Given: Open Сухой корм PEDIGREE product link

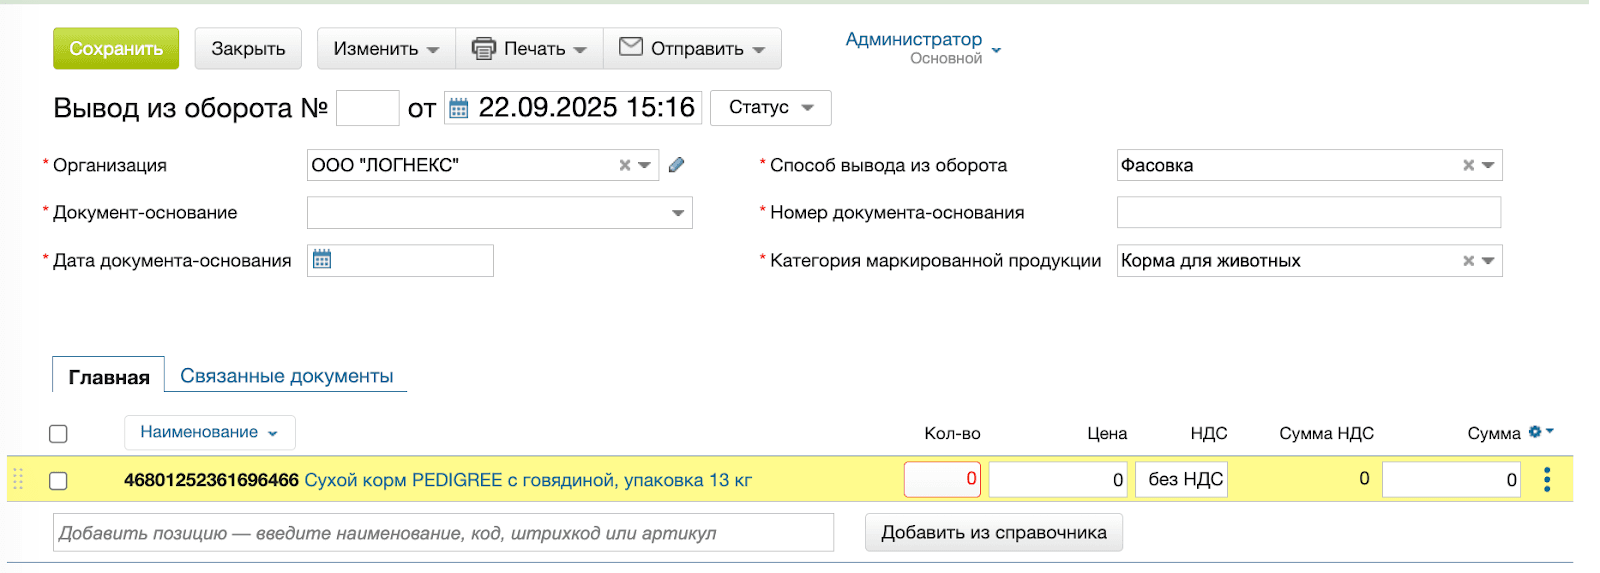Looking at the screenshot, I should pos(528,480).
